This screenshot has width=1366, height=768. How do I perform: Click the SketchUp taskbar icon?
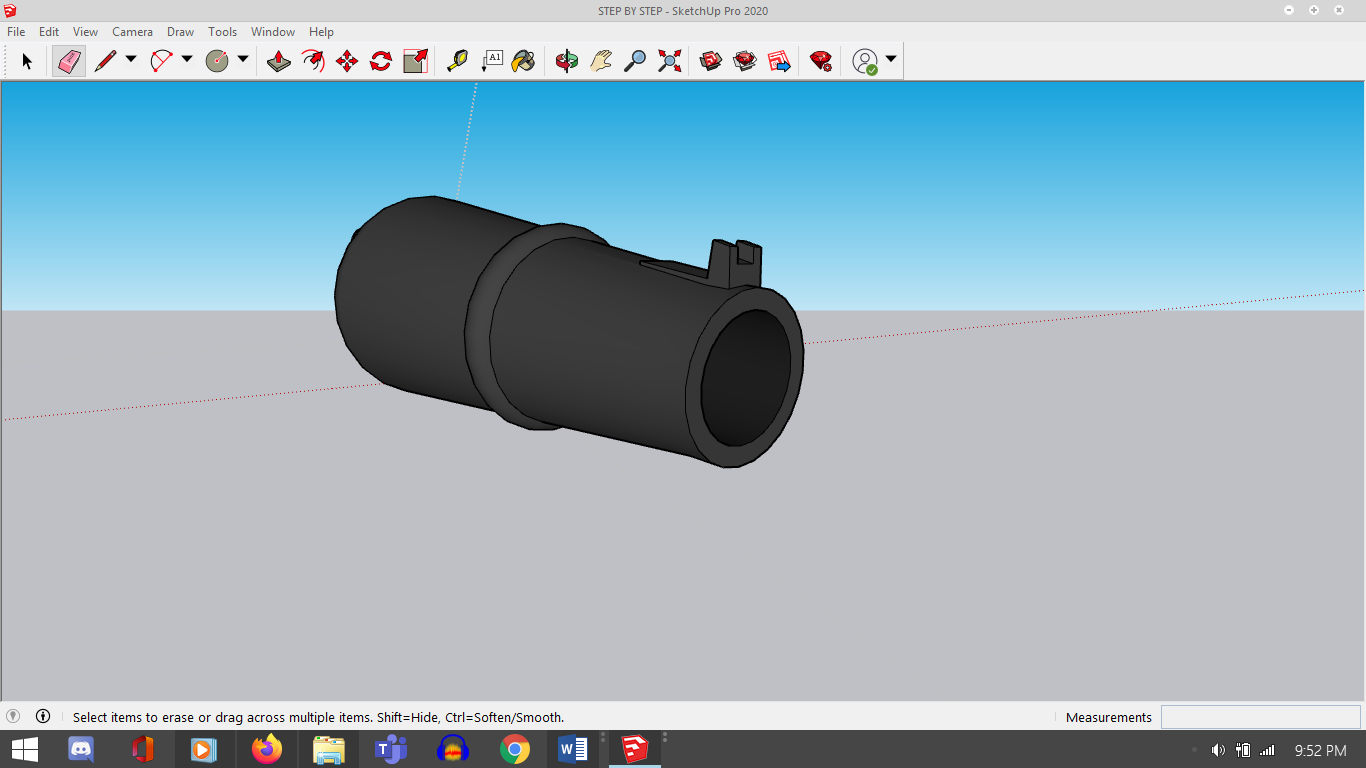(635, 749)
